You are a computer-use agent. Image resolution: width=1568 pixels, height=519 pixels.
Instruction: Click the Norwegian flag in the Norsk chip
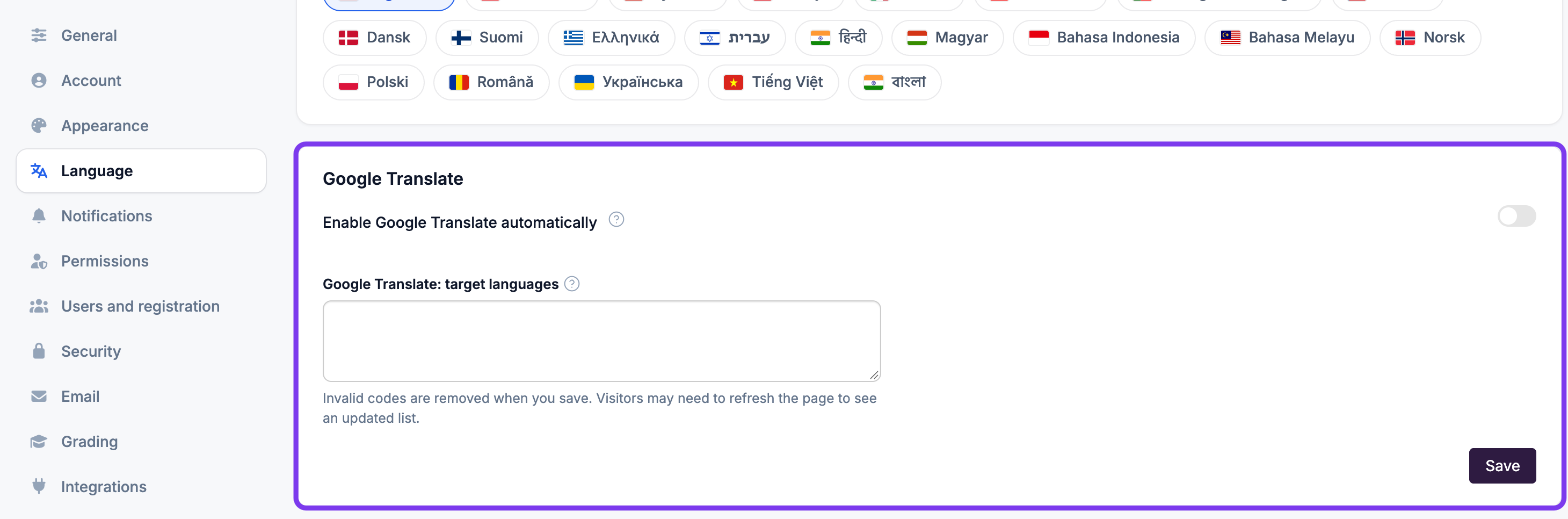click(1405, 38)
